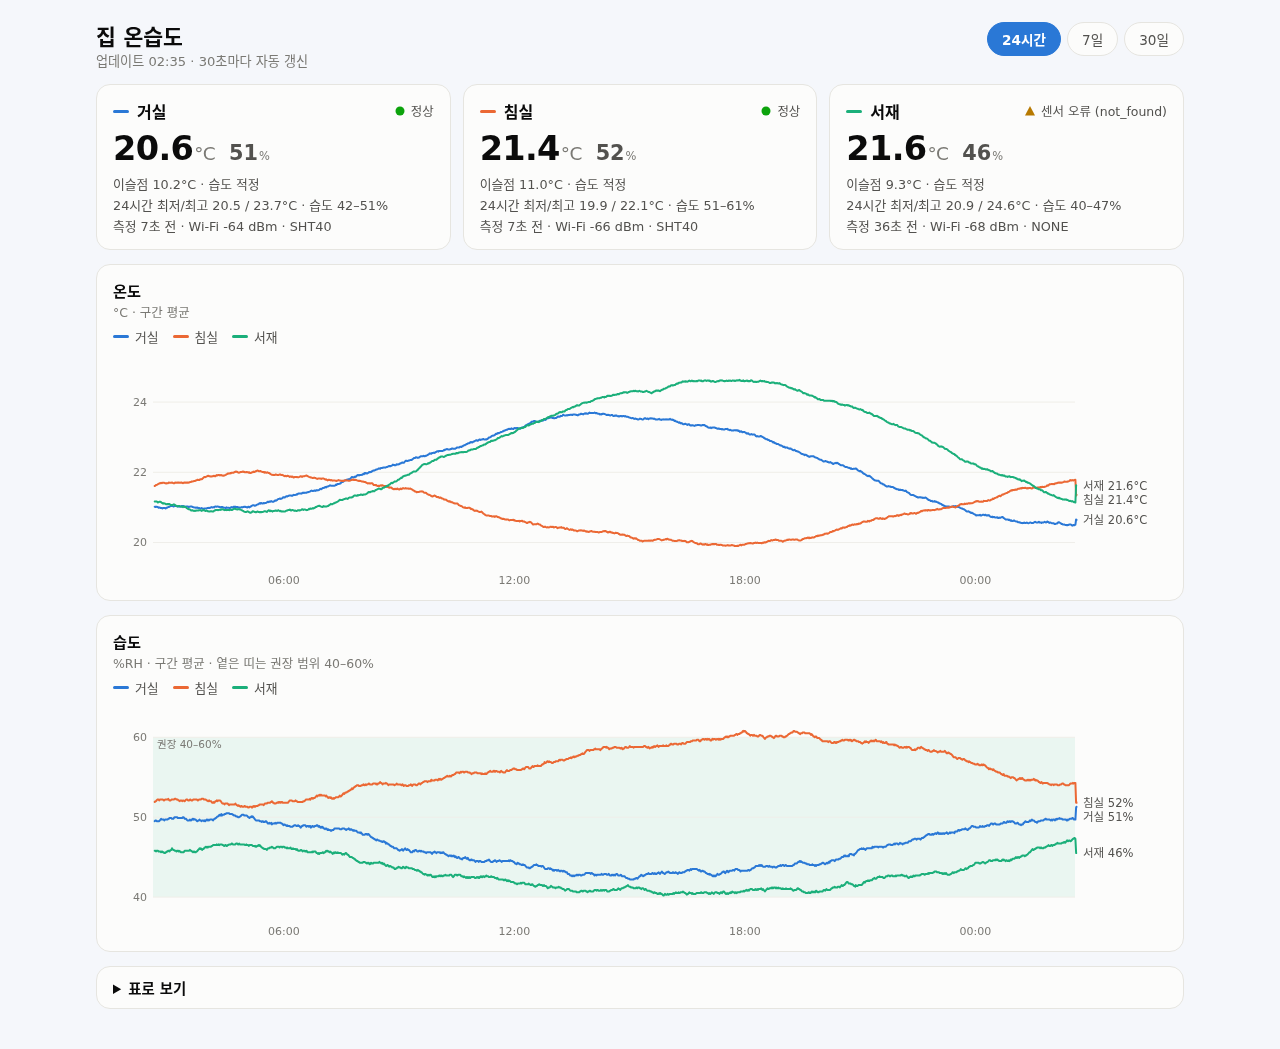This screenshot has height=1049, width=1280.
Task: Click the Wi-Fi -68 dBm NONE info line
Action: click(x=957, y=226)
